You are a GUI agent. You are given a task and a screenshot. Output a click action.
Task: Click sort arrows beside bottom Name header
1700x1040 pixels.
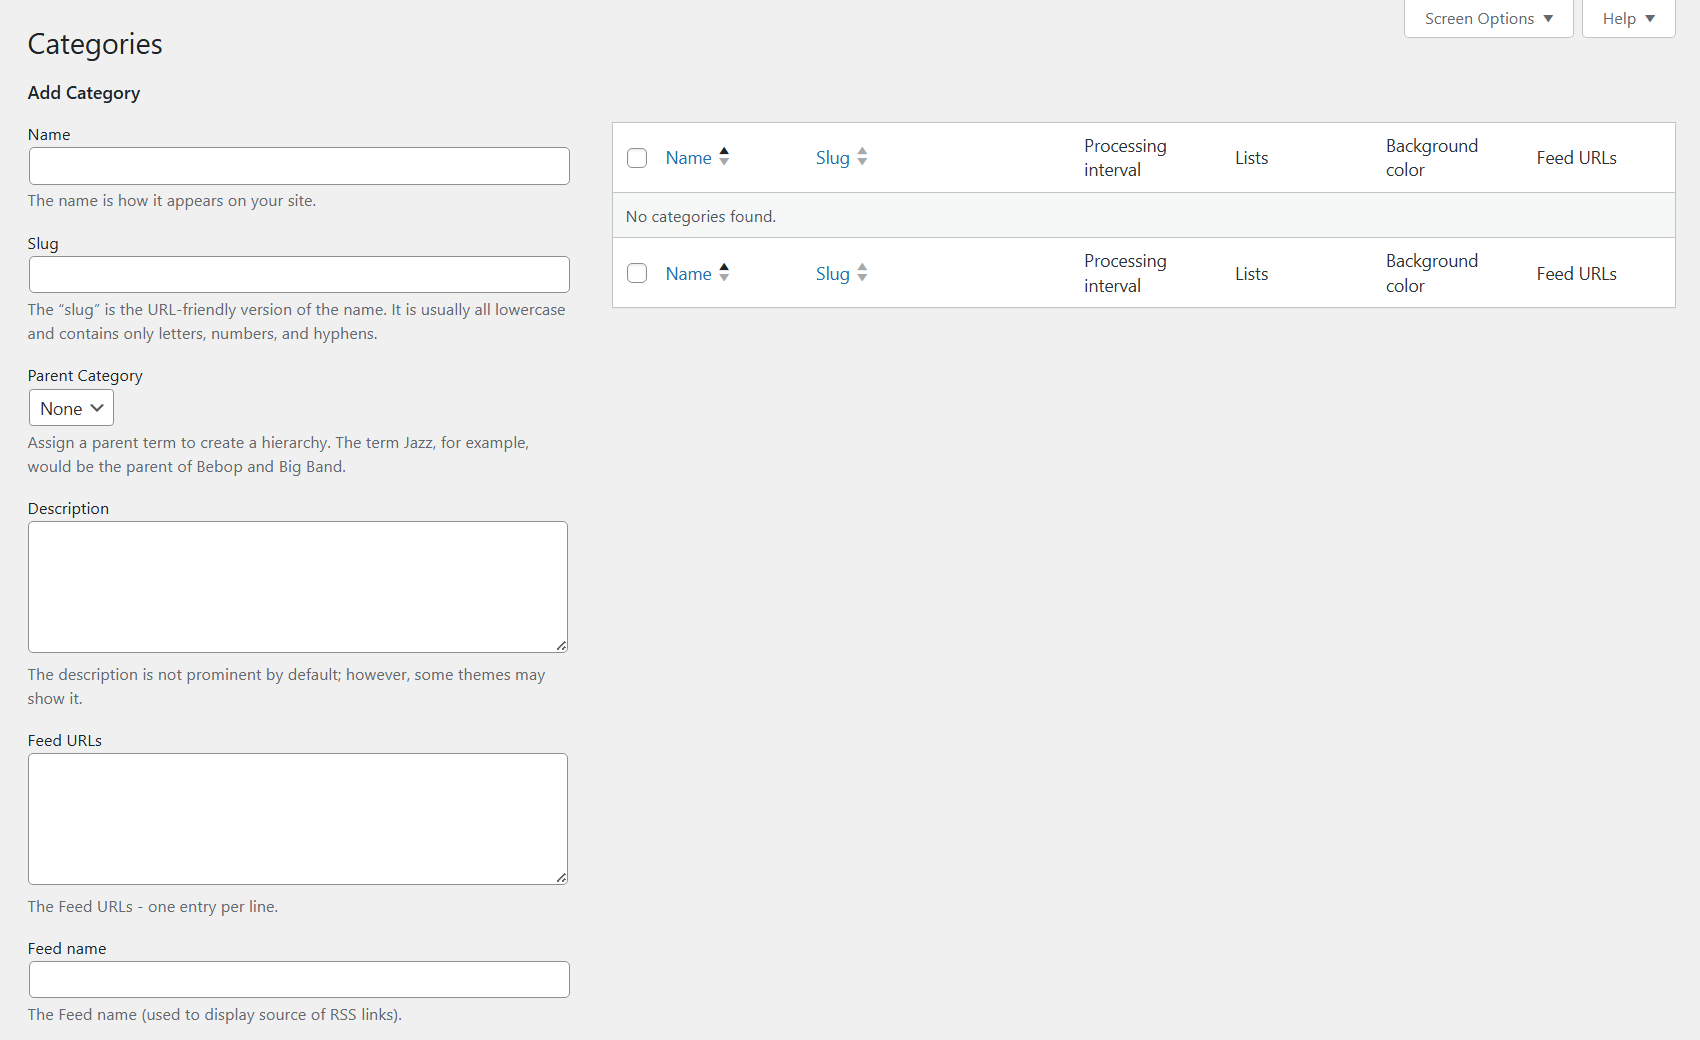pos(724,273)
